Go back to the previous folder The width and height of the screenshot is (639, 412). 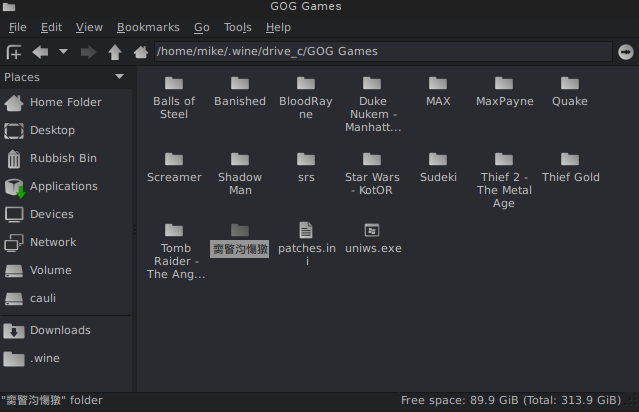click(x=40, y=52)
